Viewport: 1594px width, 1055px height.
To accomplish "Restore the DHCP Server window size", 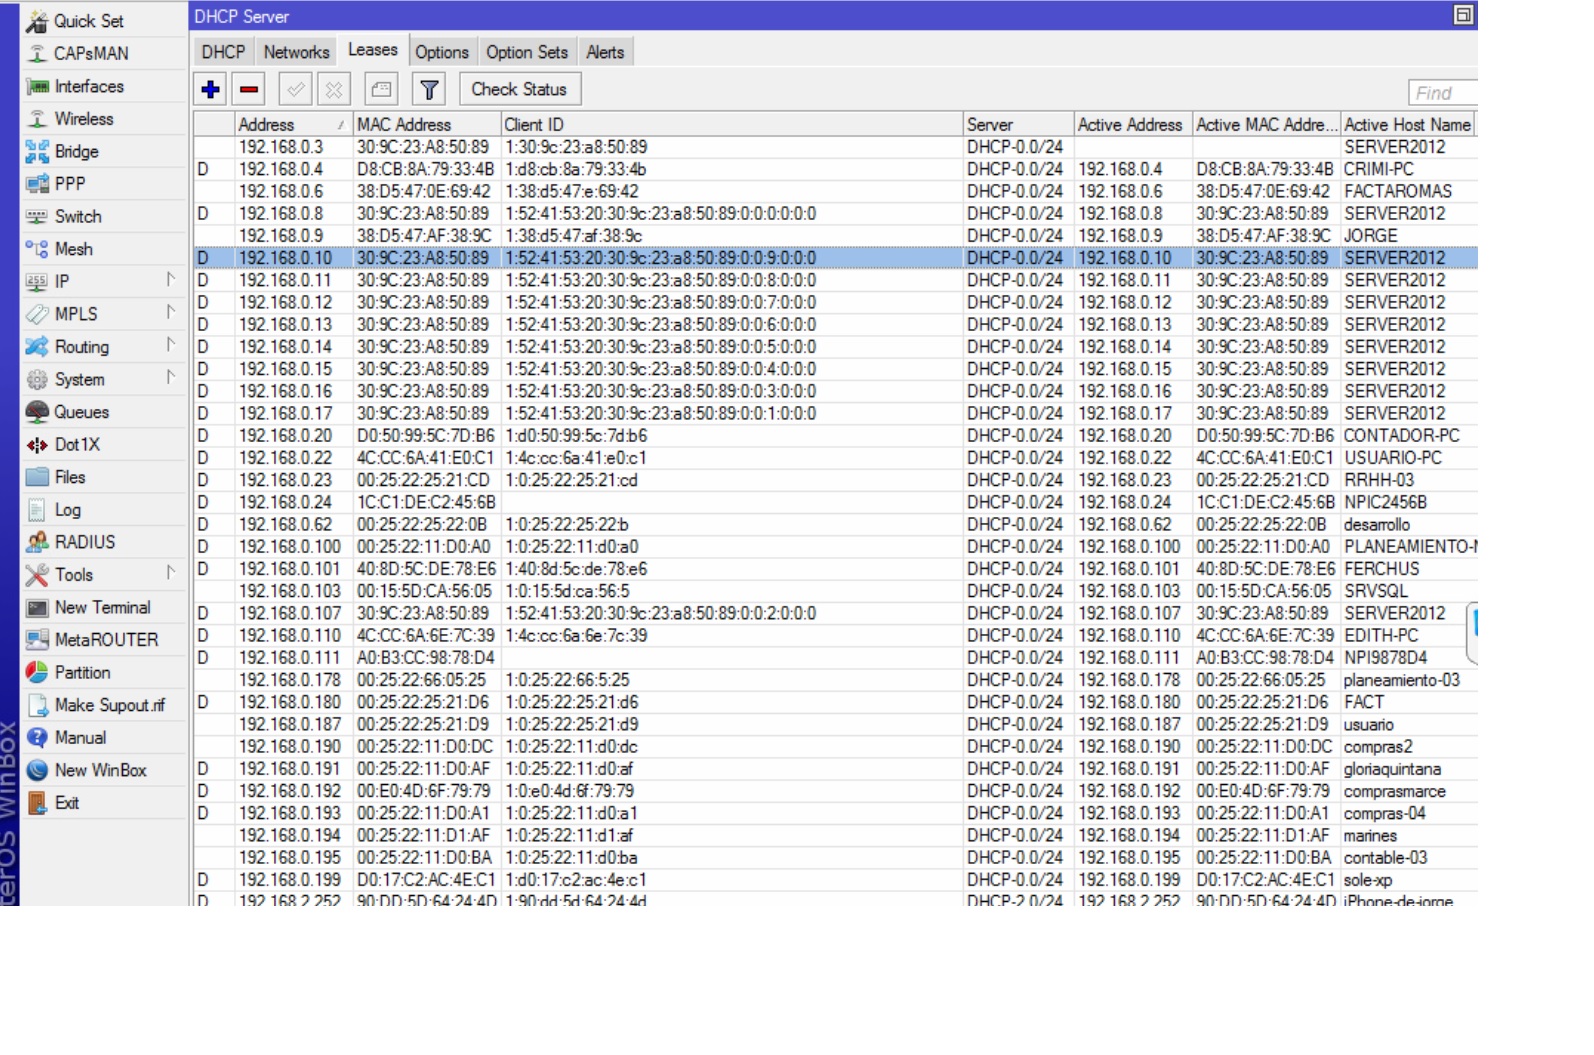I will pos(1463,15).
